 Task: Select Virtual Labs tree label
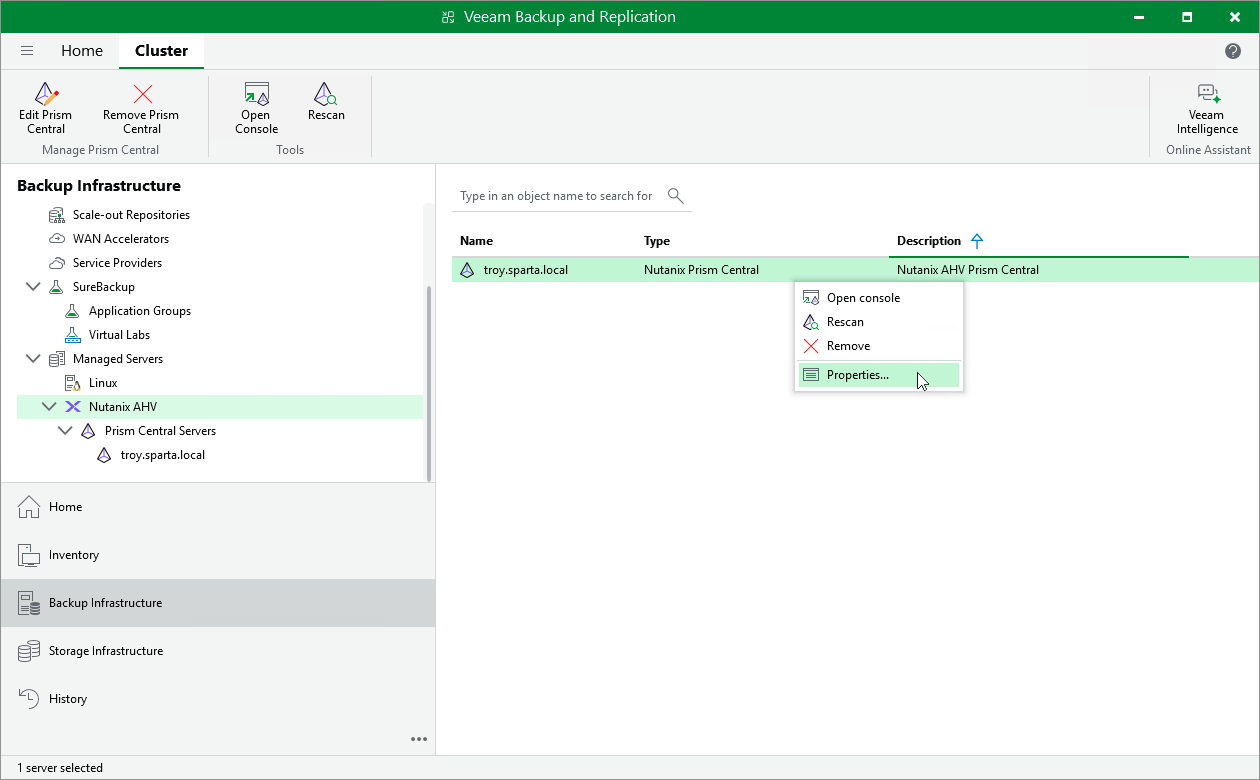point(119,335)
